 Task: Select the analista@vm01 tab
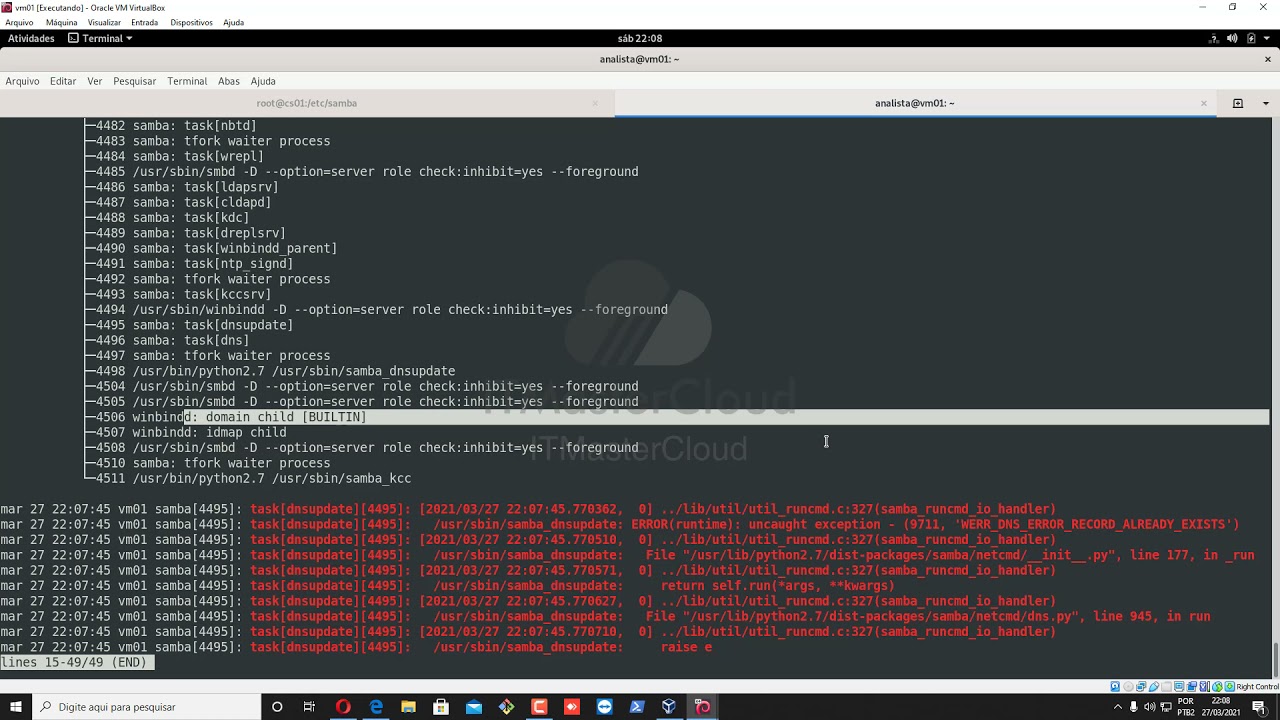click(x=914, y=103)
